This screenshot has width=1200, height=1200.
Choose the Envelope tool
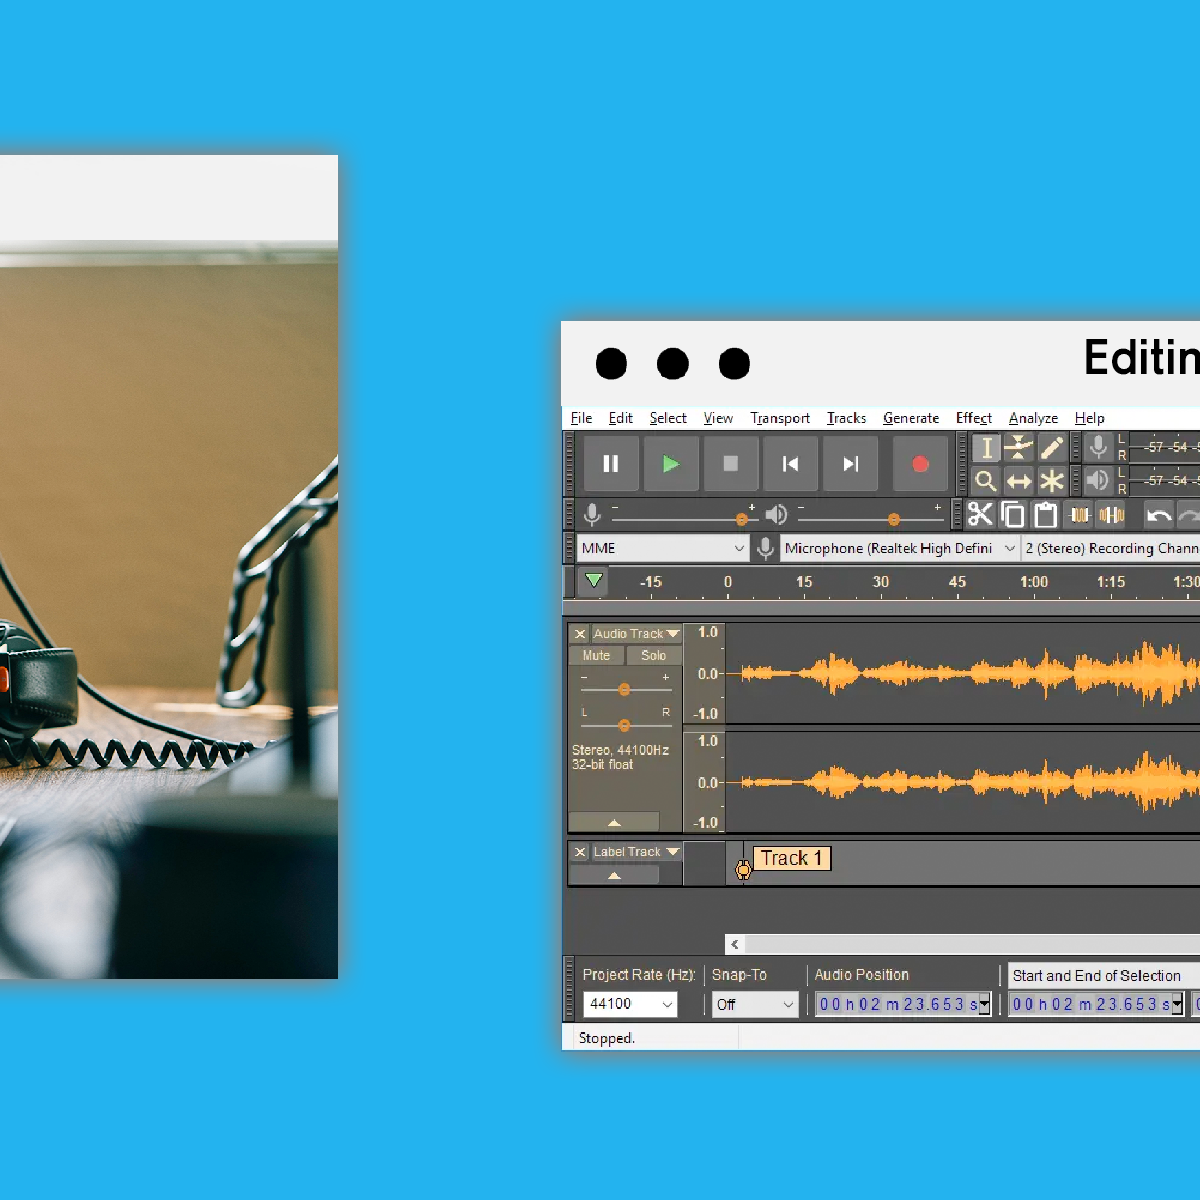click(1018, 448)
